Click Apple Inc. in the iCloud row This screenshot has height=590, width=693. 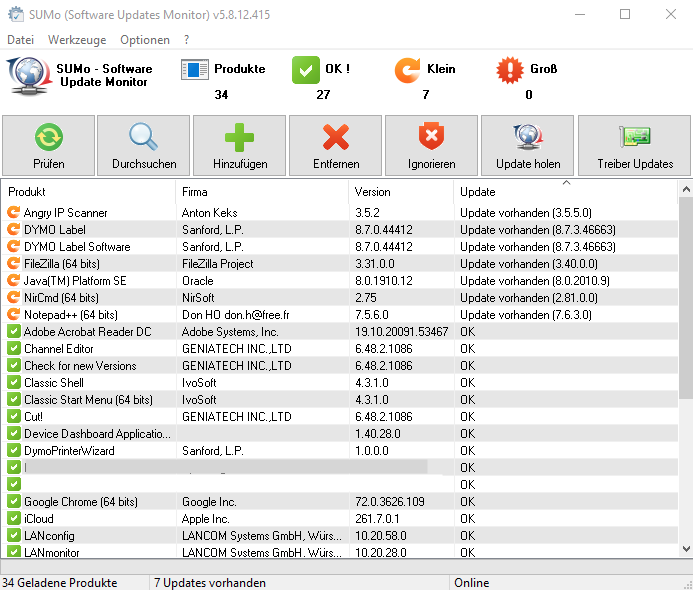[x=206, y=518]
